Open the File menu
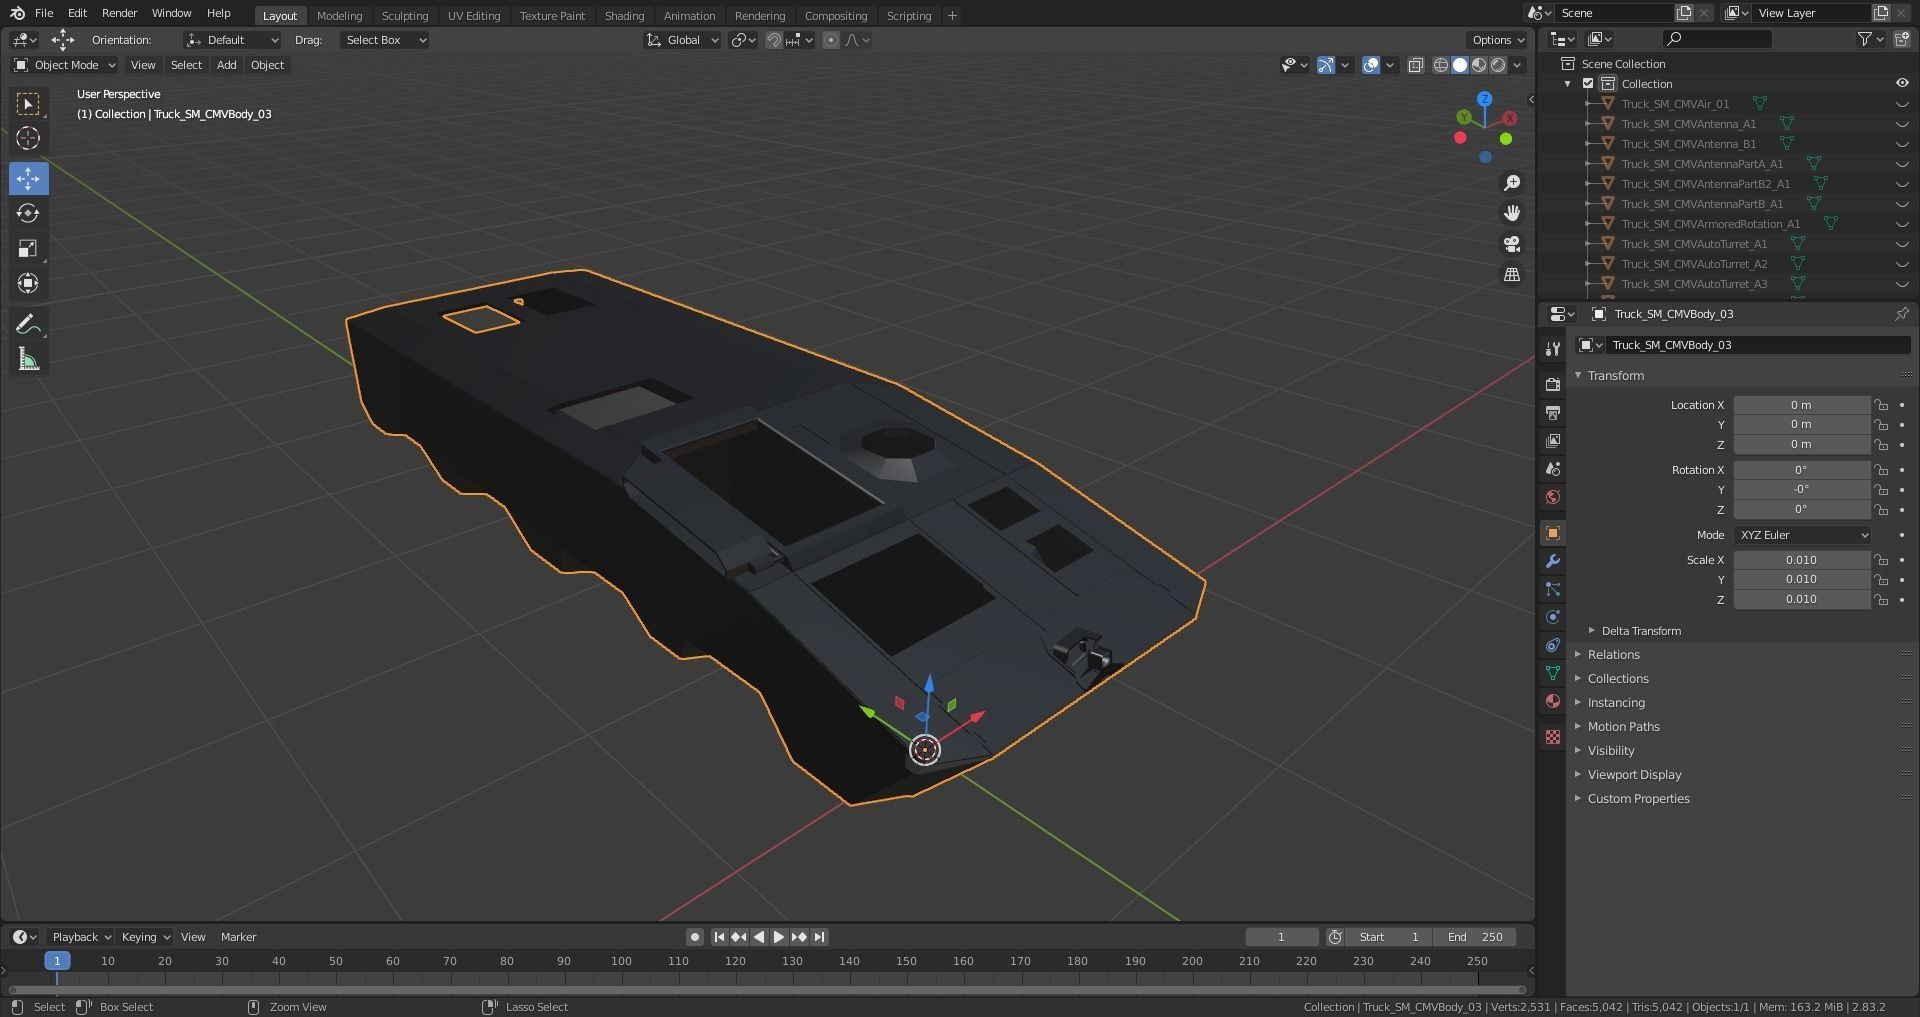The width and height of the screenshot is (1920, 1017). pos(44,13)
